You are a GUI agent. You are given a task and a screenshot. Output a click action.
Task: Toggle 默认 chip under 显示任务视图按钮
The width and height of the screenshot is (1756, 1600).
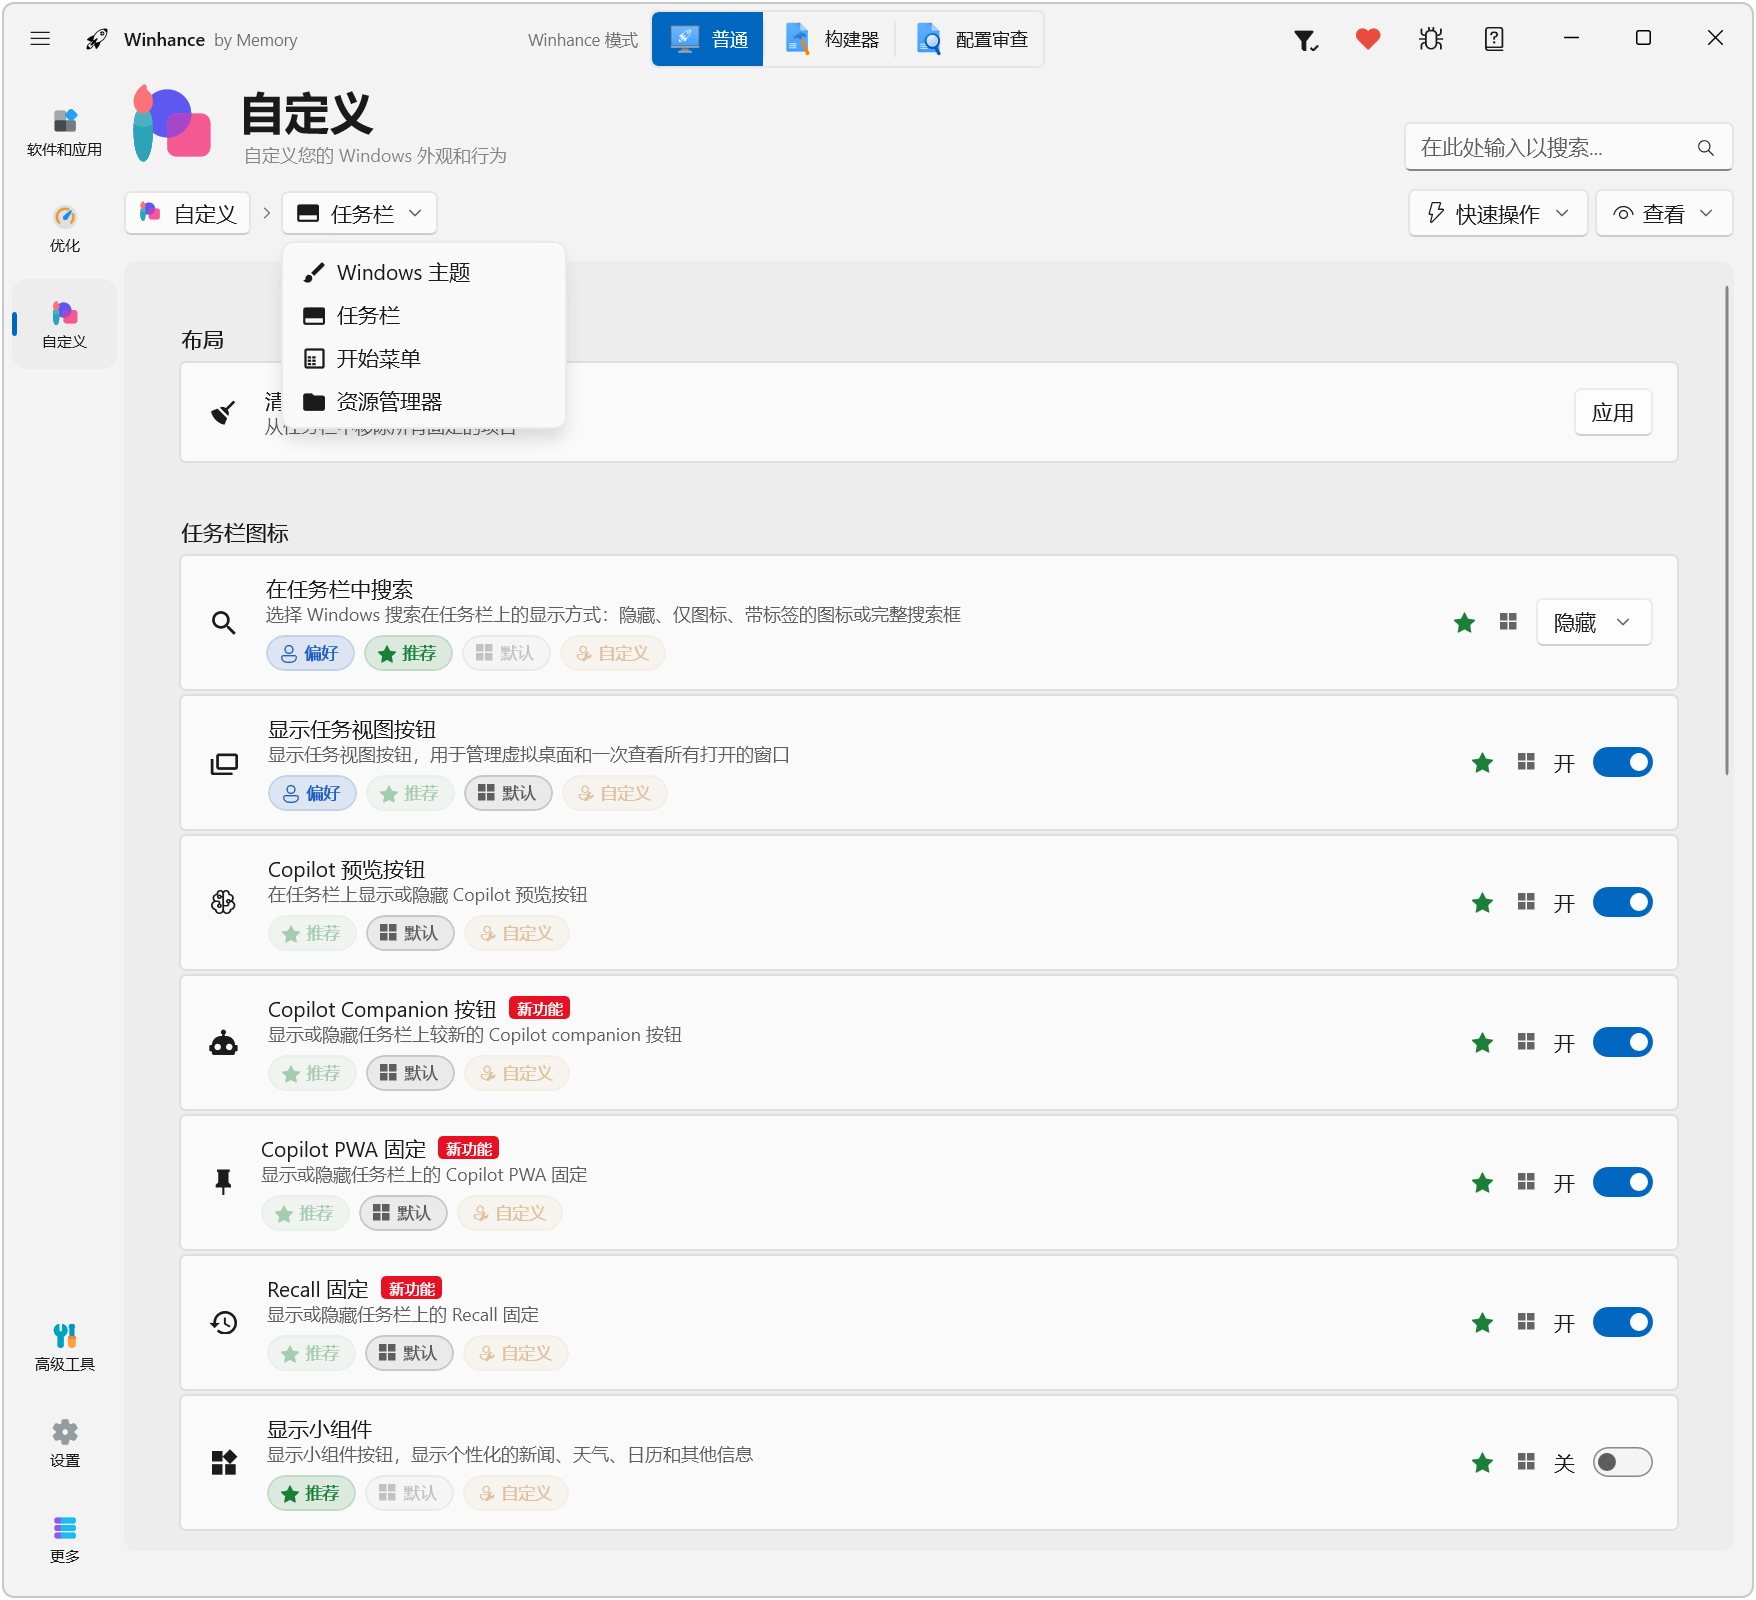click(x=508, y=793)
